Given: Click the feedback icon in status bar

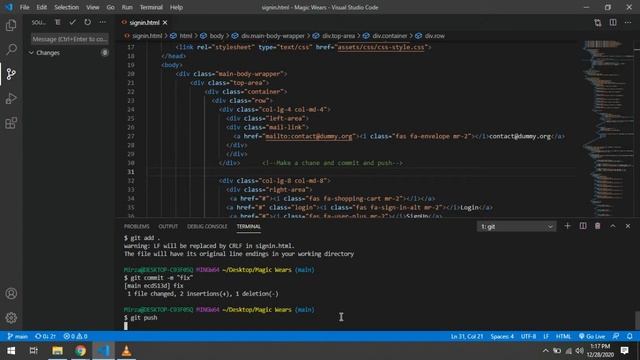Looking at the screenshot, I should [x=616, y=336].
